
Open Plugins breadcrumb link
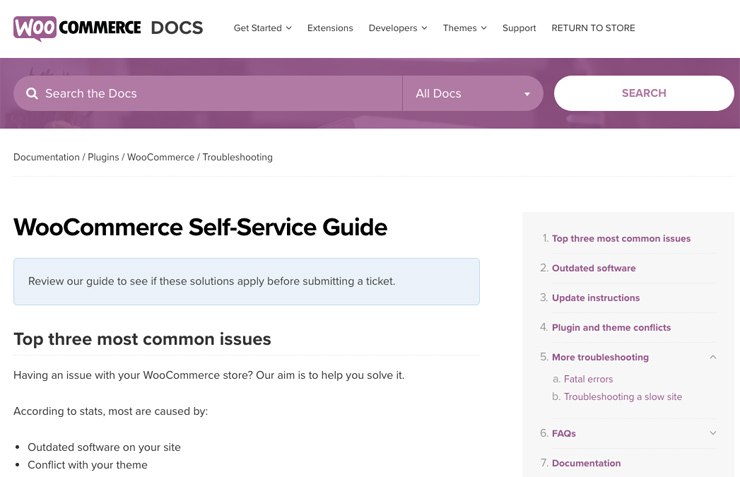[103, 157]
